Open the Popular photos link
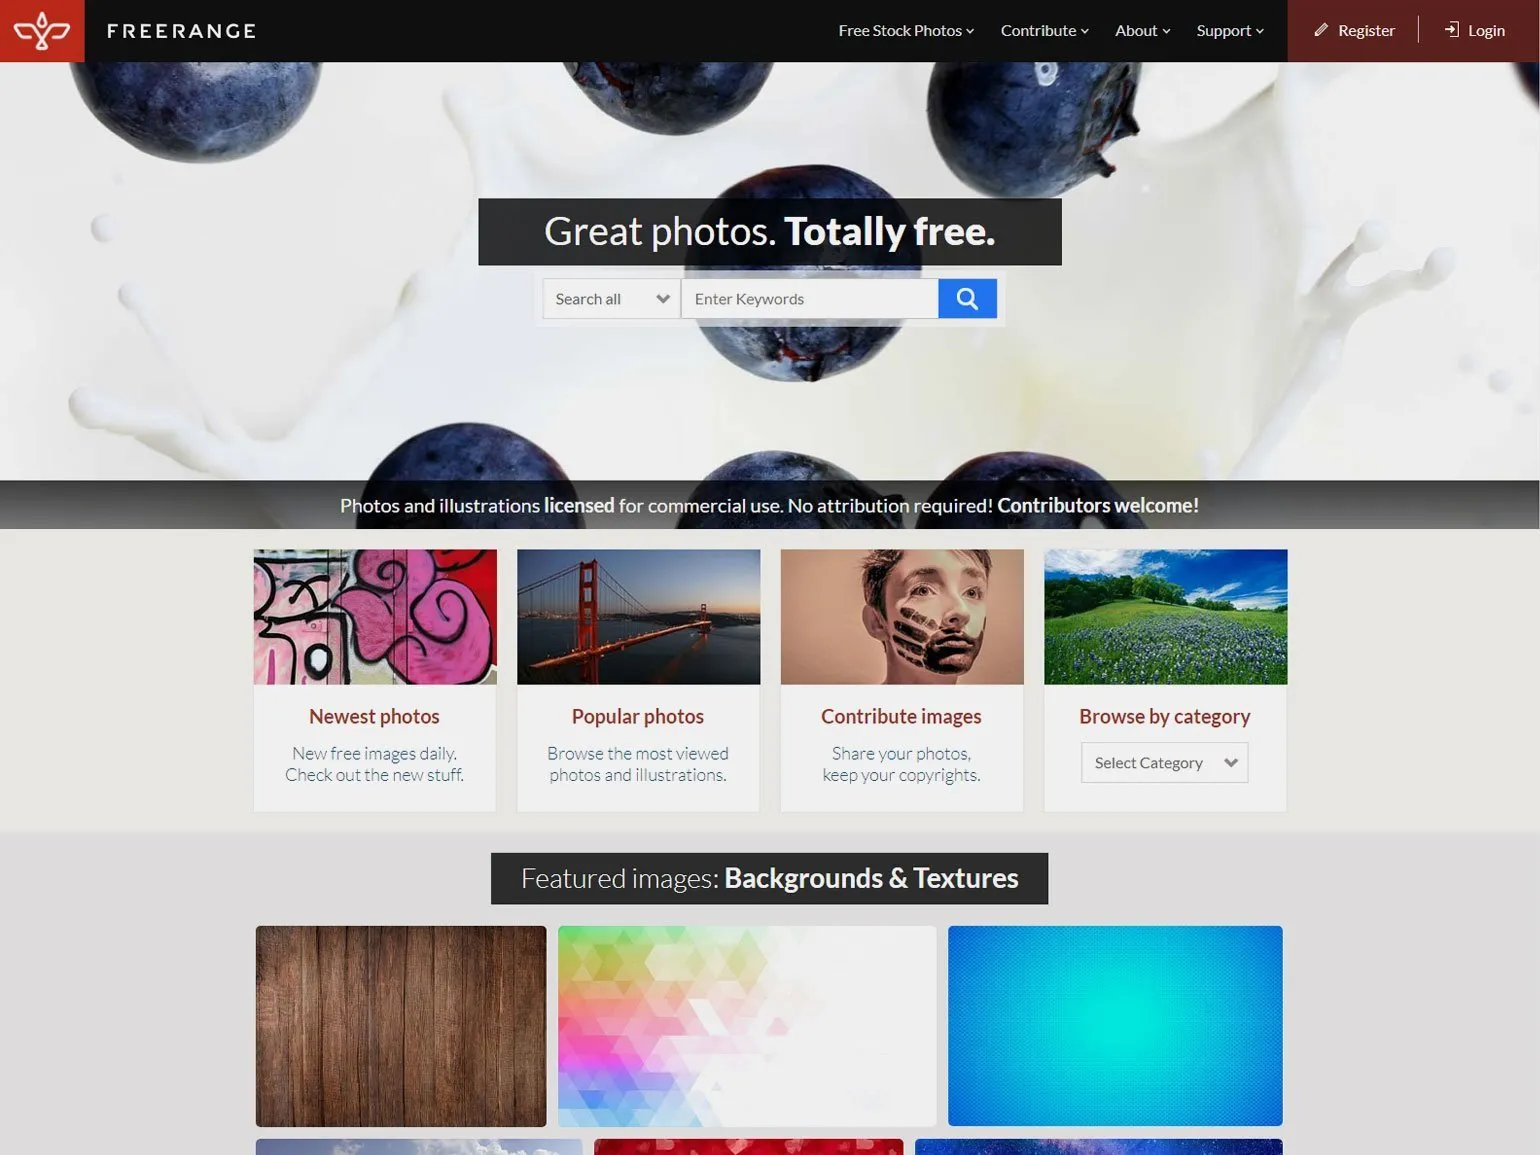 tap(638, 716)
